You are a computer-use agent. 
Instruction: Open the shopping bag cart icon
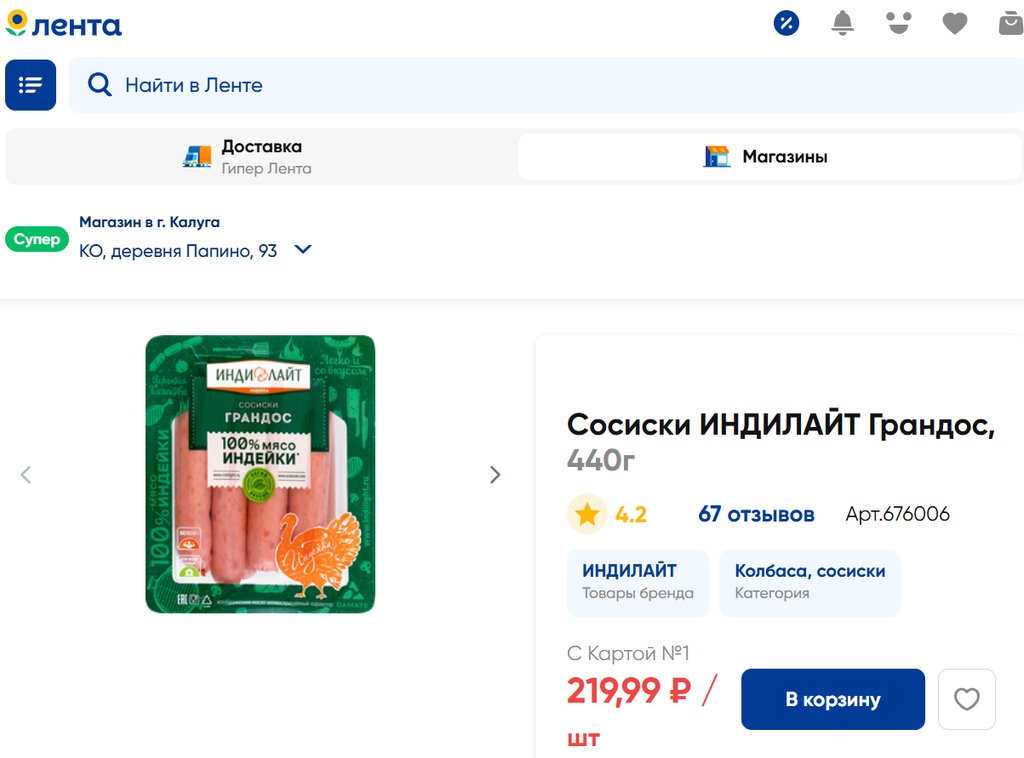(x=1011, y=24)
